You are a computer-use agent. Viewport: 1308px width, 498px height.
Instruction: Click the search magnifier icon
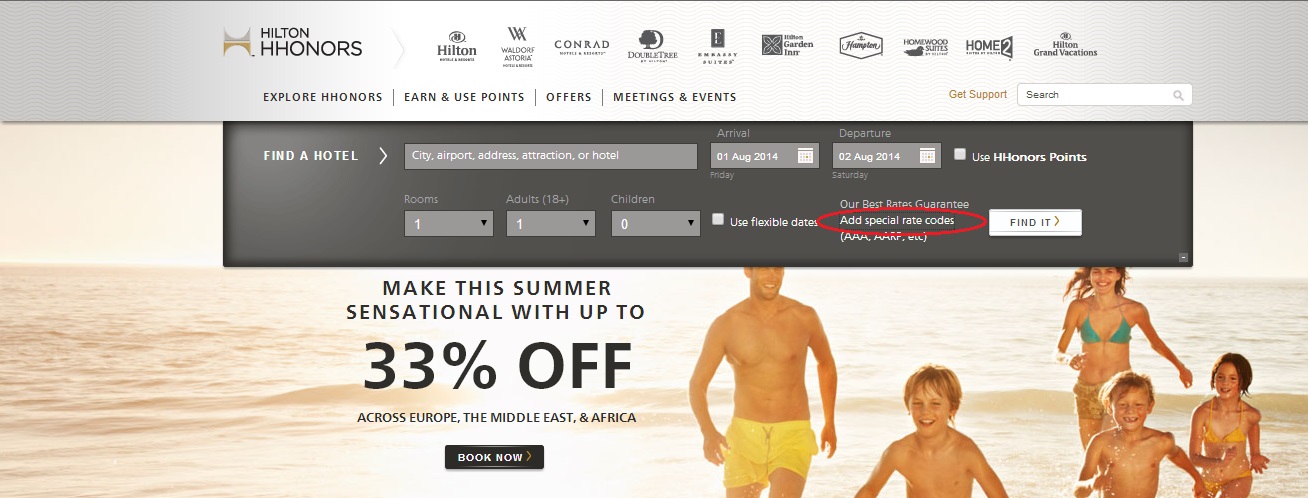point(1178,95)
